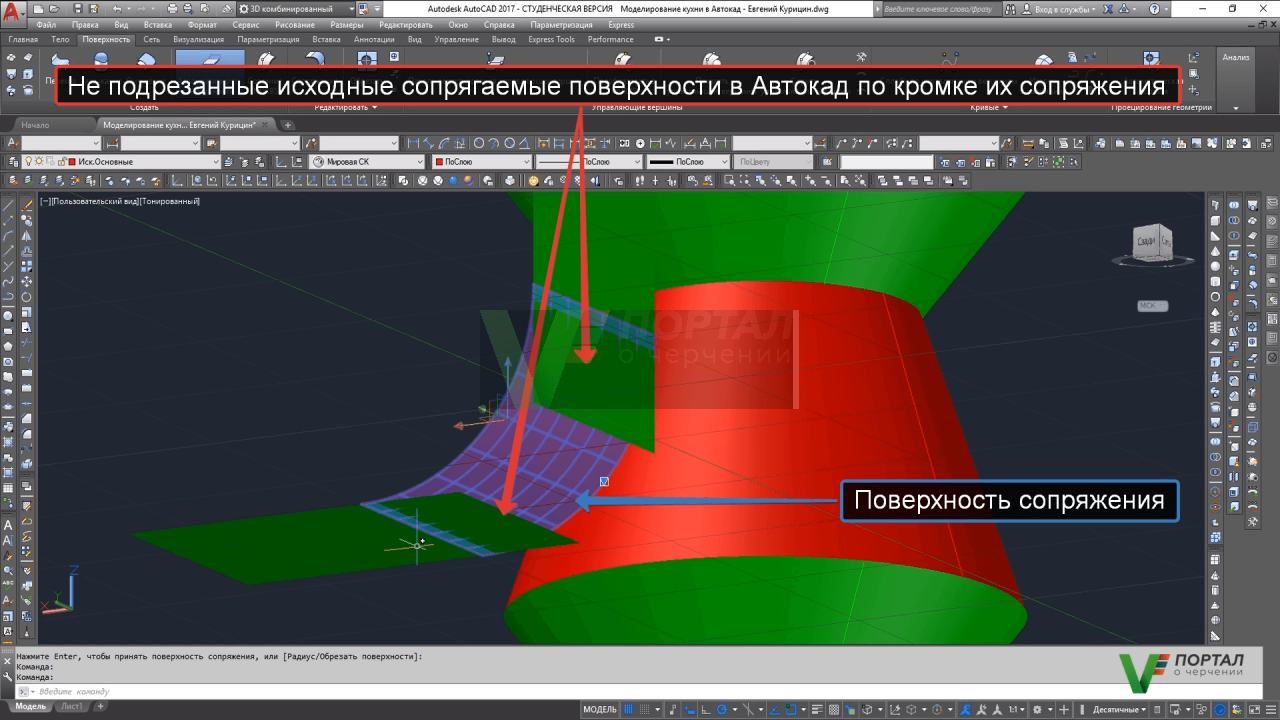The image size is (1280, 720).
Task: Click the Multiline text A tool in left toolbar
Action: 9,525
